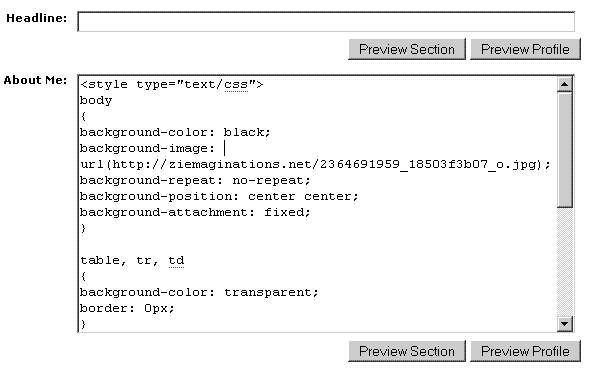Screen dimensions: 598x370
Task: Click the About Me scrollbar thumb
Action: tap(564, 150)
